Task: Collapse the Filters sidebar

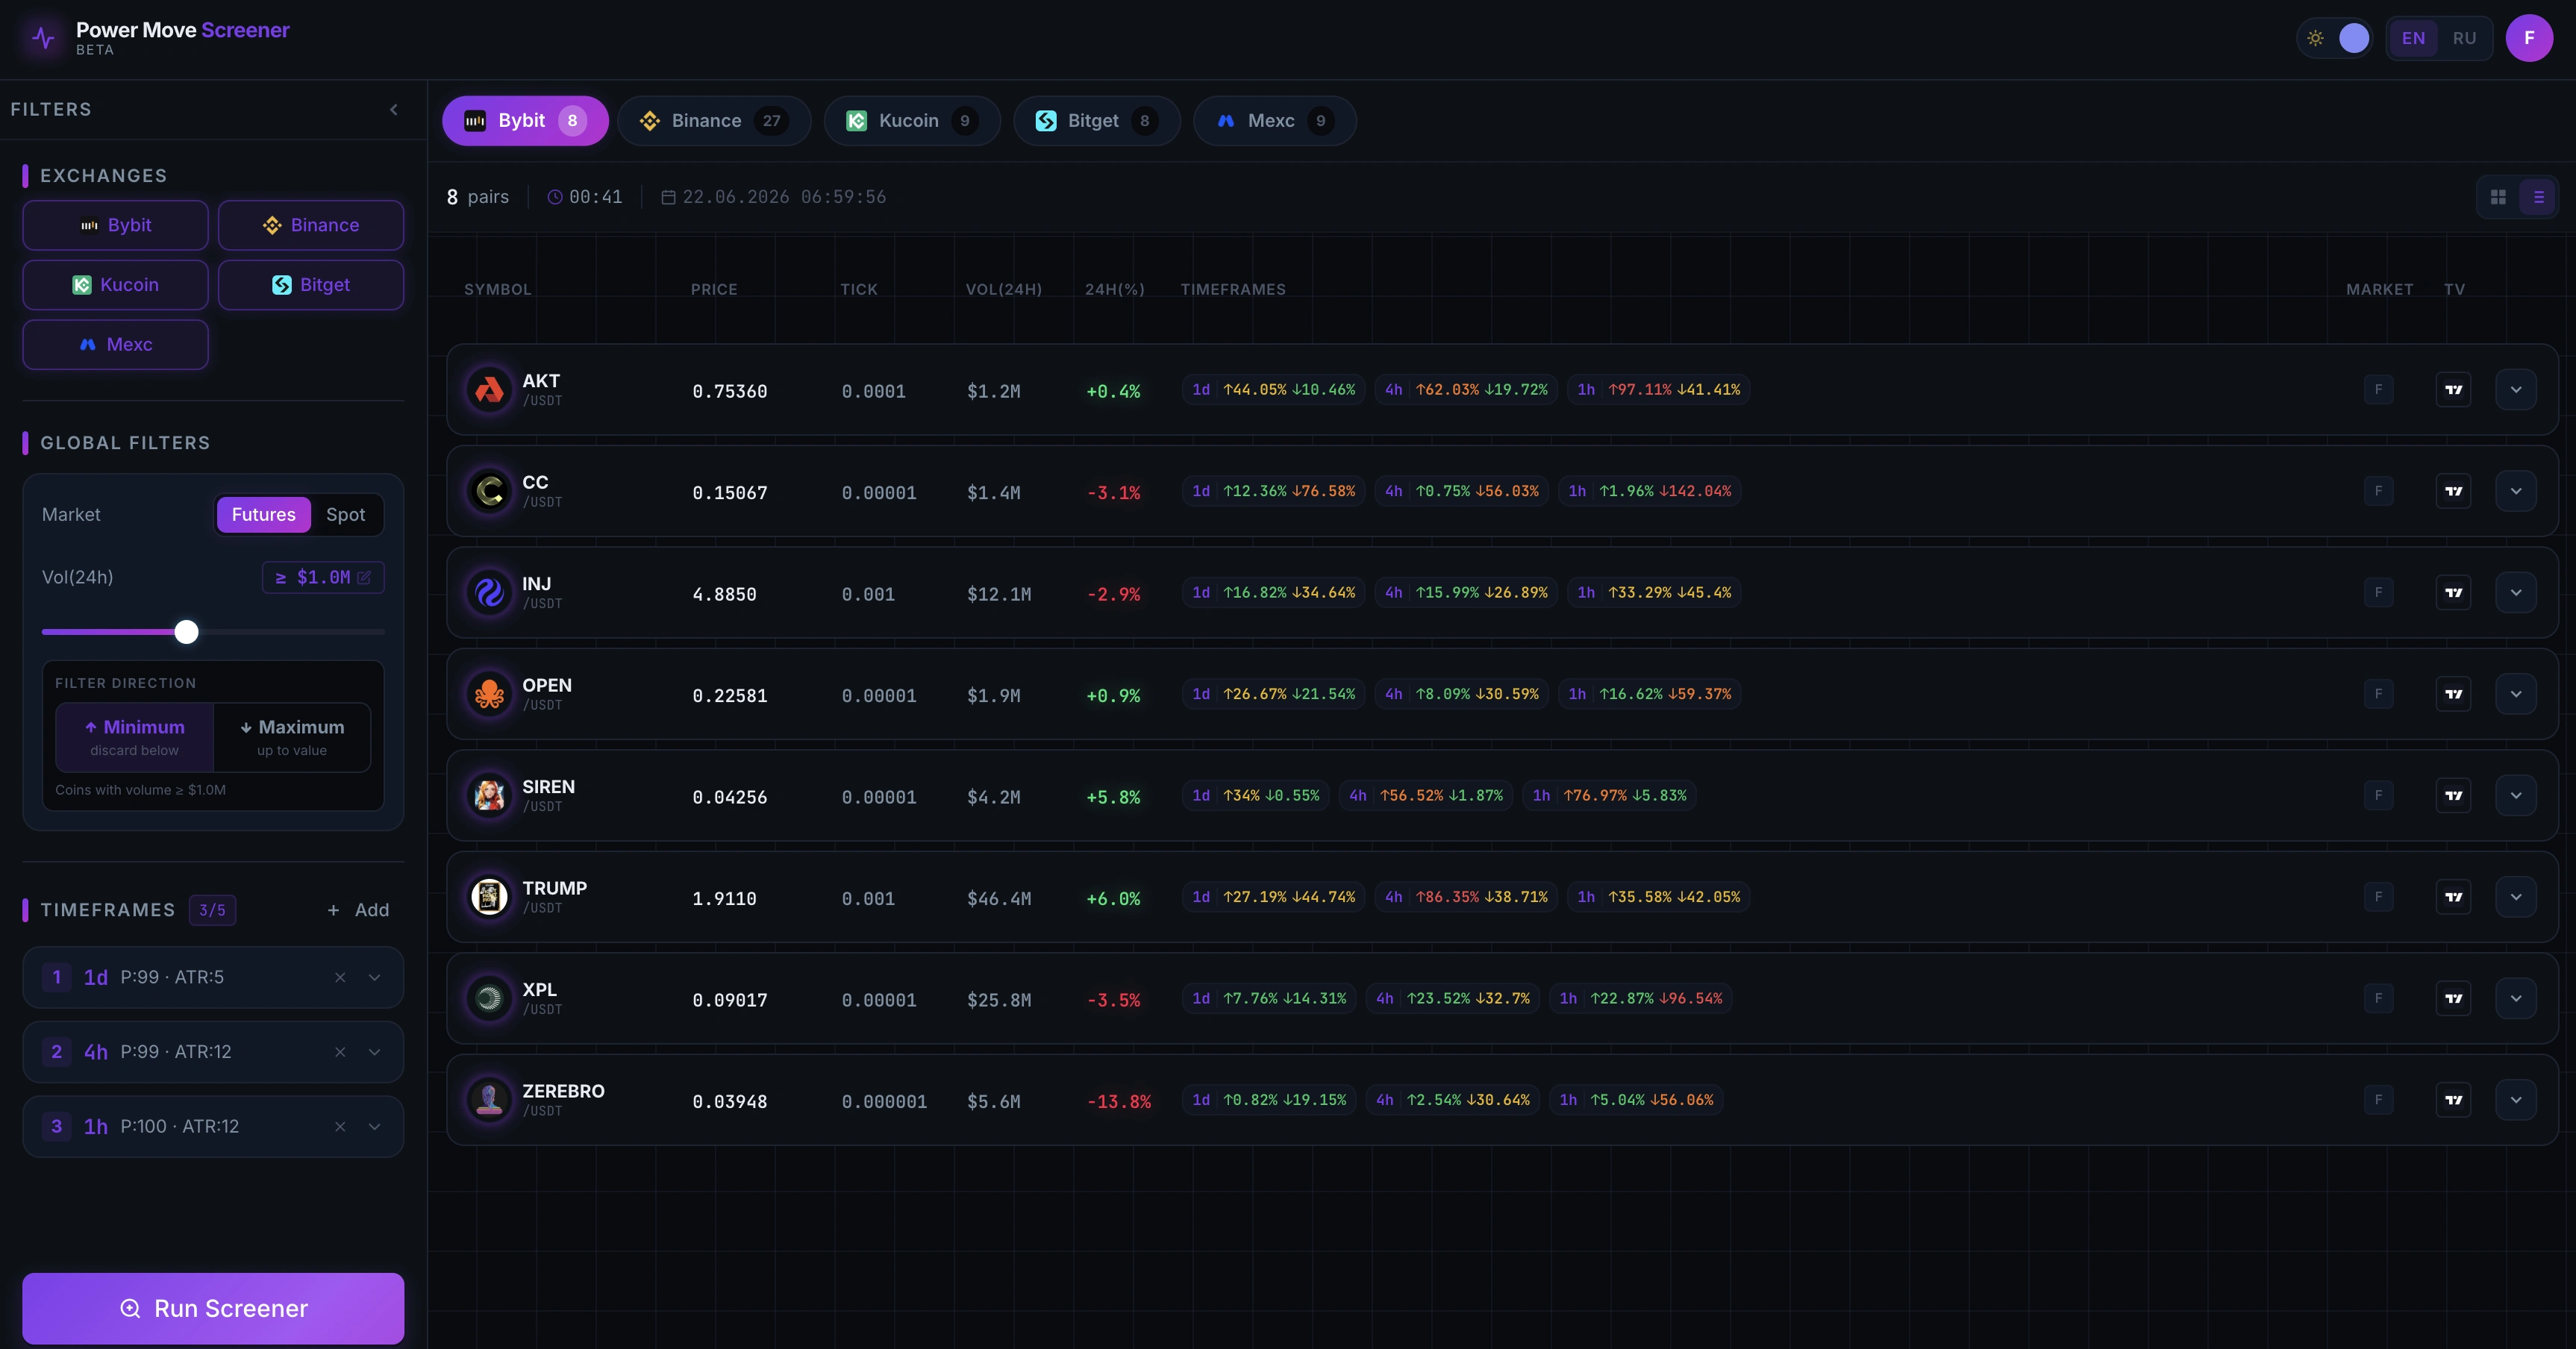Action: [x=394, y=110]
